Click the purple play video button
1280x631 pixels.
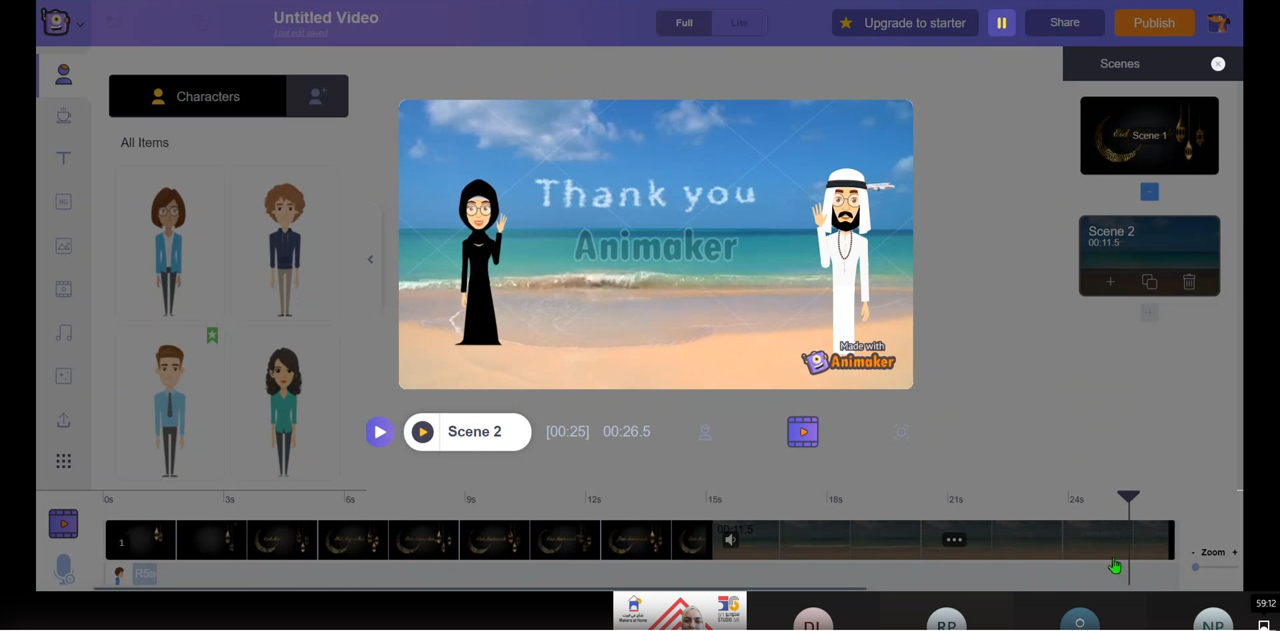point(379,432)
